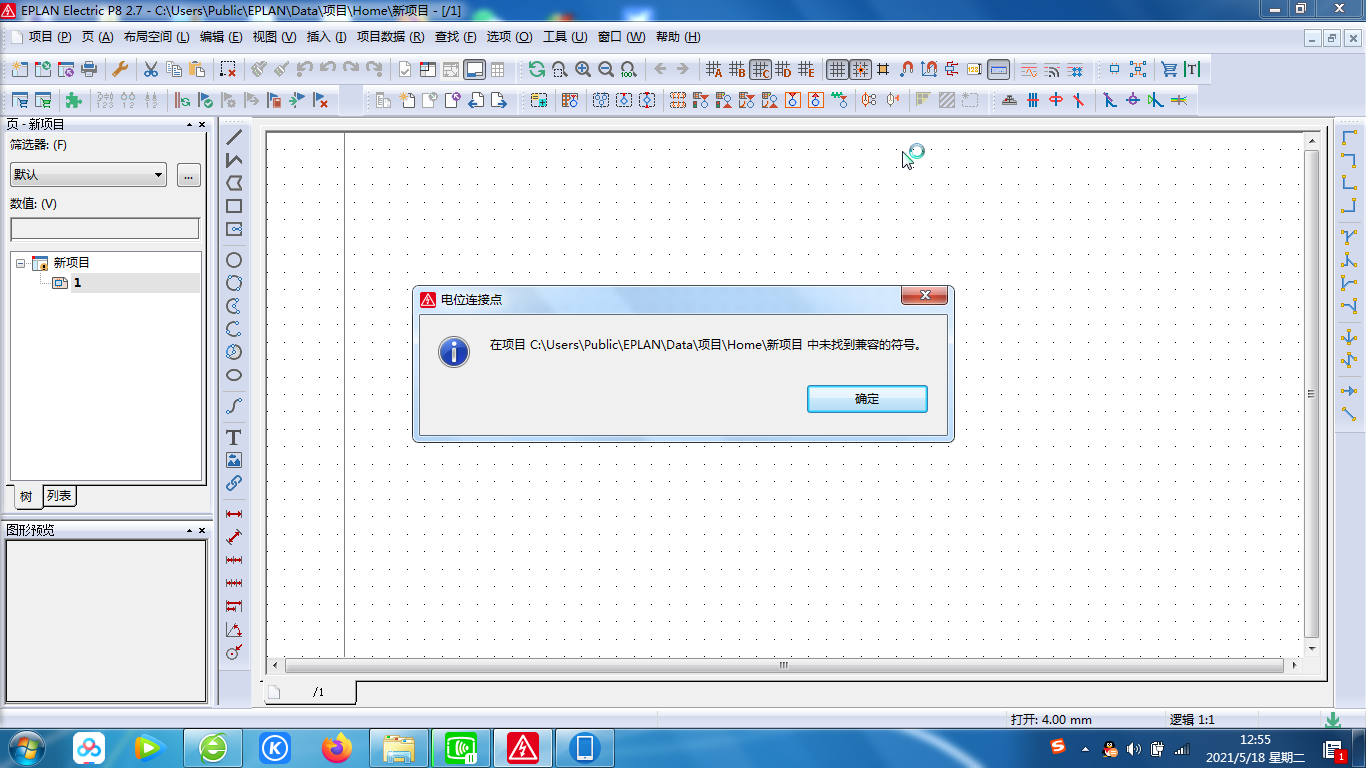Click the shopping cart icon in toolbar
1366x768 pixels.
coord(1168,69)
